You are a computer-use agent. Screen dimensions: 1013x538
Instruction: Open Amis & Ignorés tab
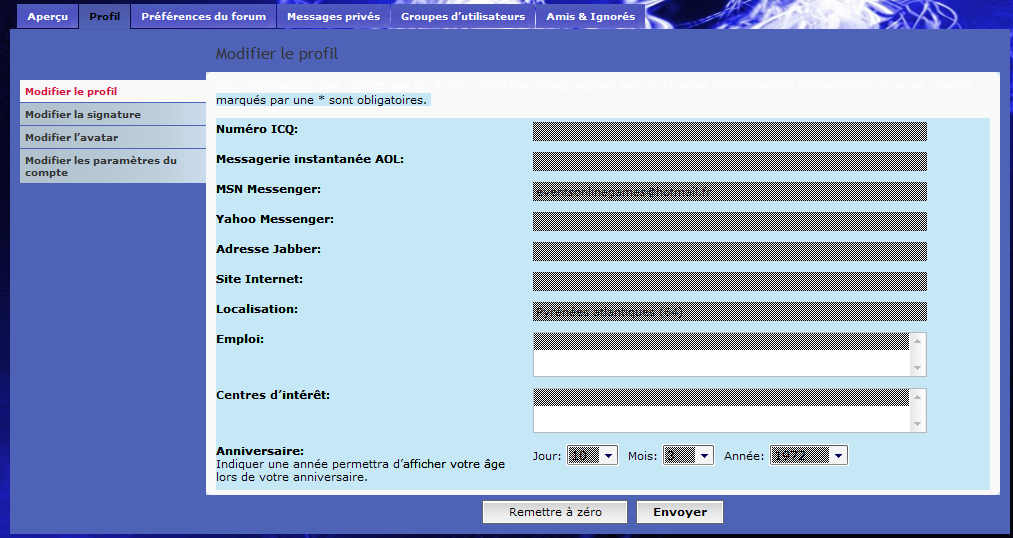590,17
